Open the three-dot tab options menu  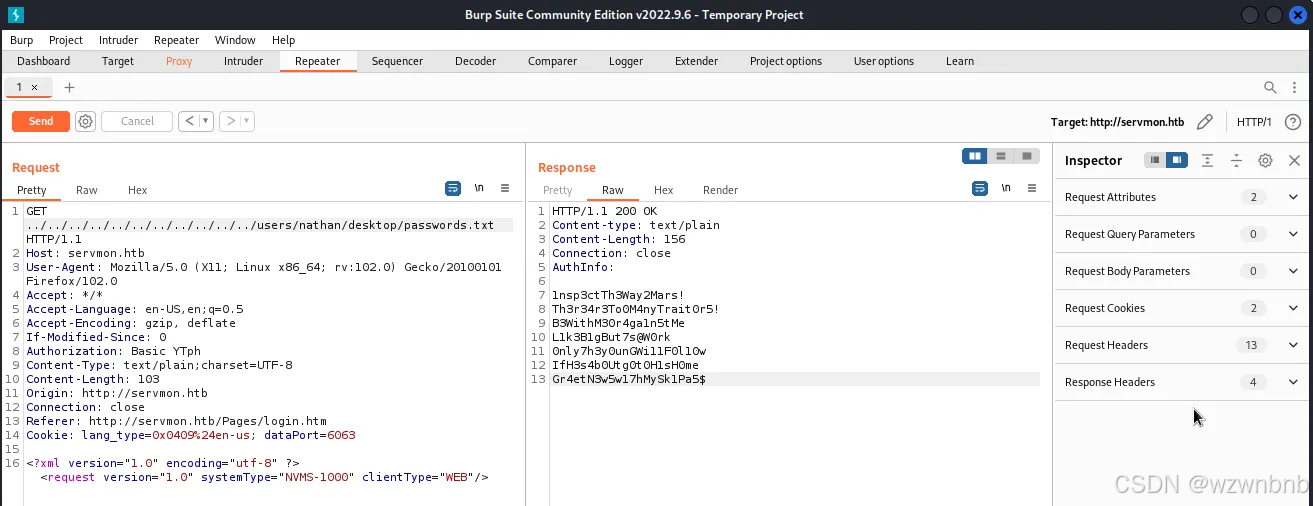1295,88
